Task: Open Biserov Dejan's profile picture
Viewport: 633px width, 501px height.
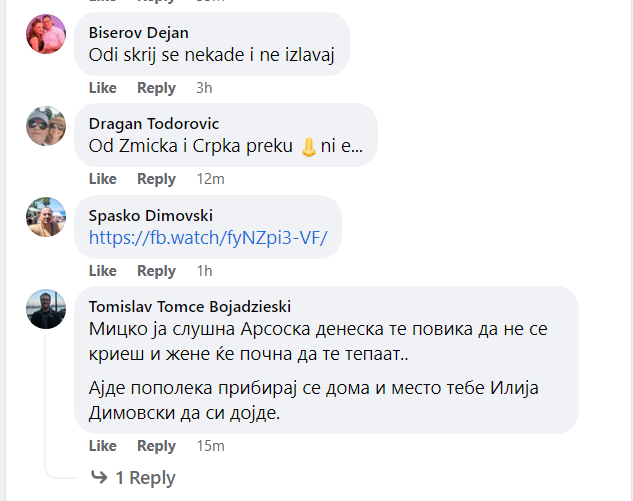Action: (46, 35)
